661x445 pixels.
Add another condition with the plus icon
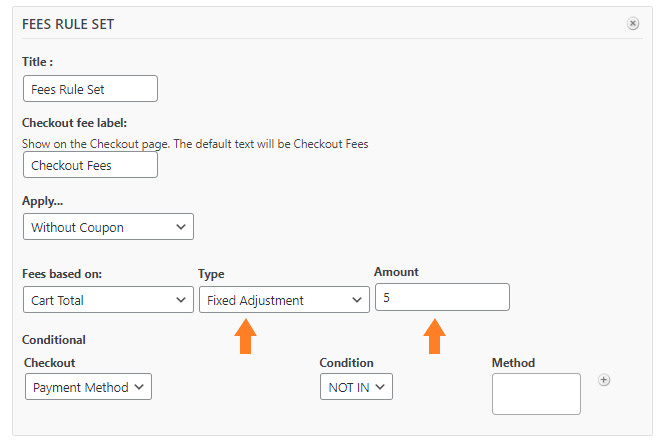point(604,380)
